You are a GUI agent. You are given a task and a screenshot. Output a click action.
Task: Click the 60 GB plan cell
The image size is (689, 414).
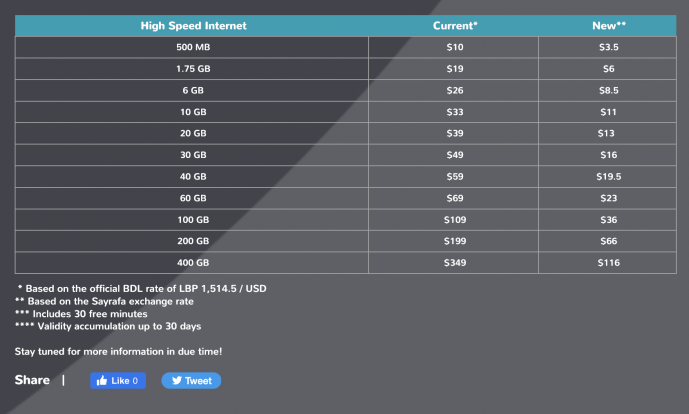point(192,198)
